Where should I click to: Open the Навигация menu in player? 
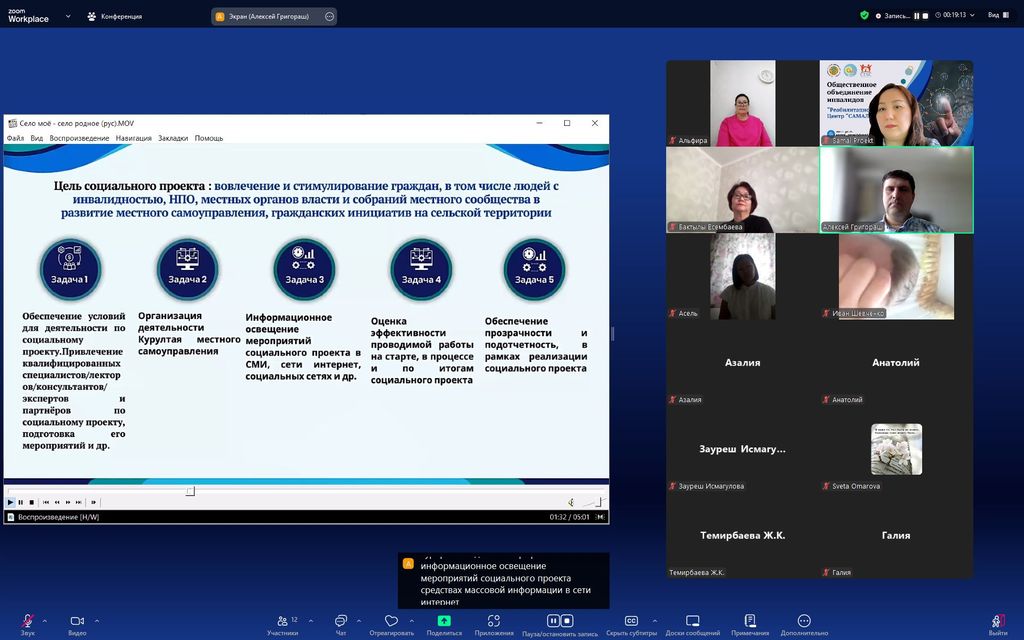[x=133, y=138]
